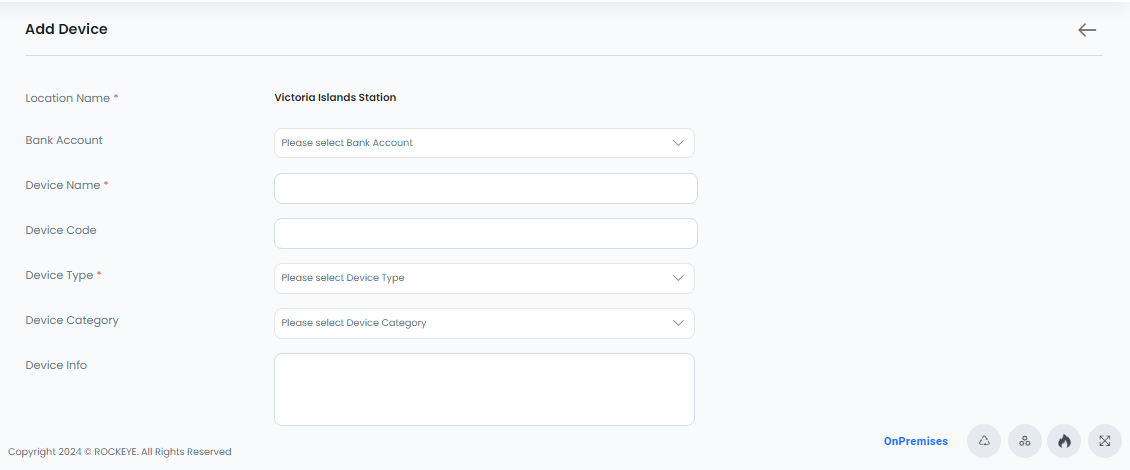
Task: Click the Device Type field label
Action: coord(59,275)
